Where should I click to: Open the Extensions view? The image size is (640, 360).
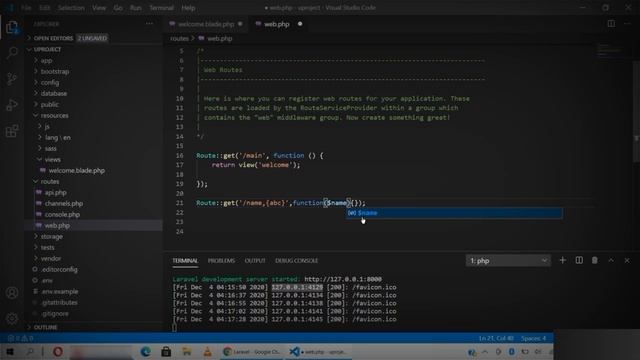pos(12,131)
